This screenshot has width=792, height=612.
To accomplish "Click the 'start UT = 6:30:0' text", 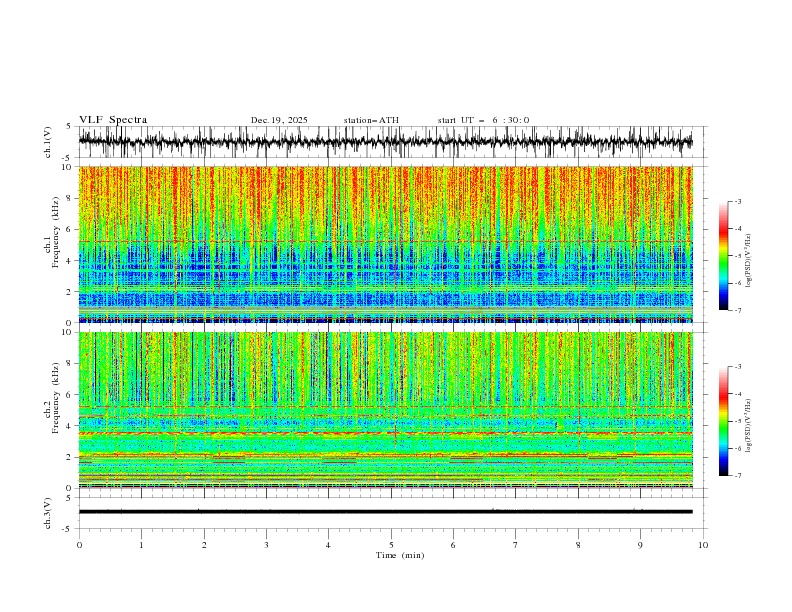I will tap(483, 120).
